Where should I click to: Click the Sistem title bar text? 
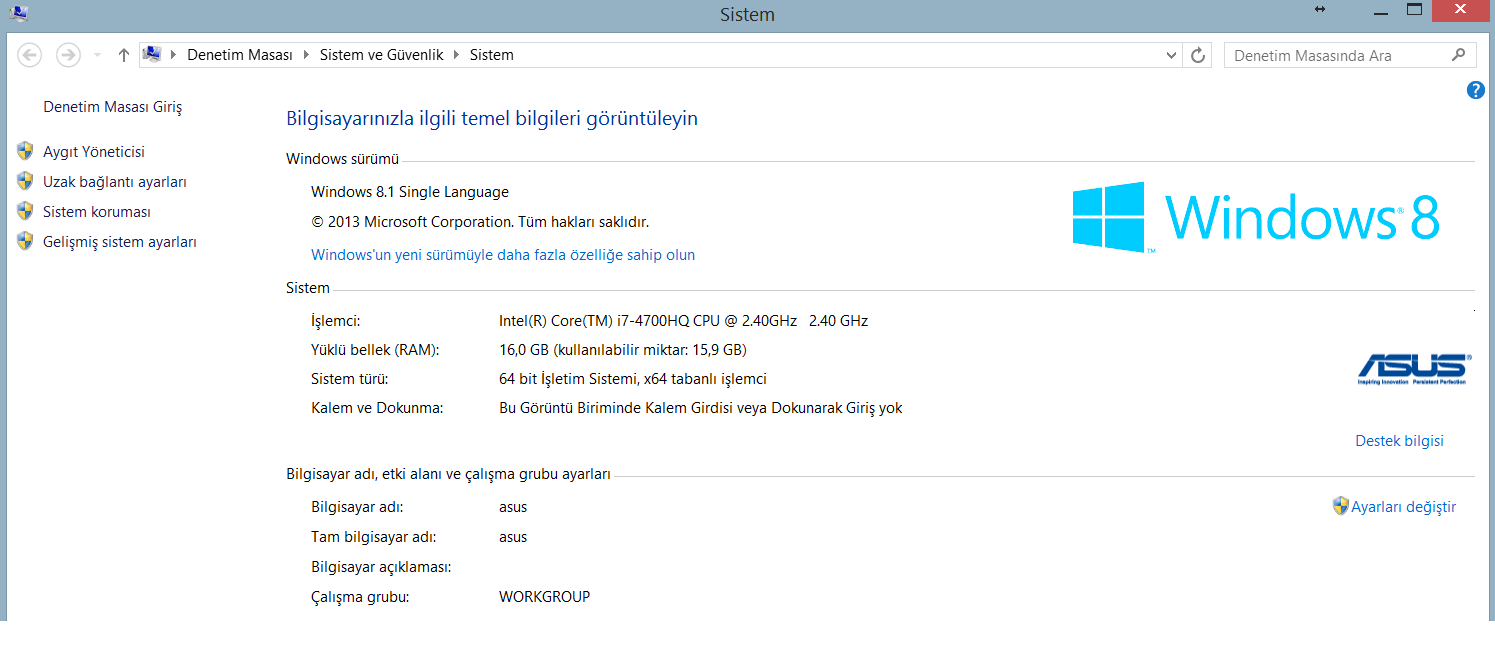pos(747,15)
